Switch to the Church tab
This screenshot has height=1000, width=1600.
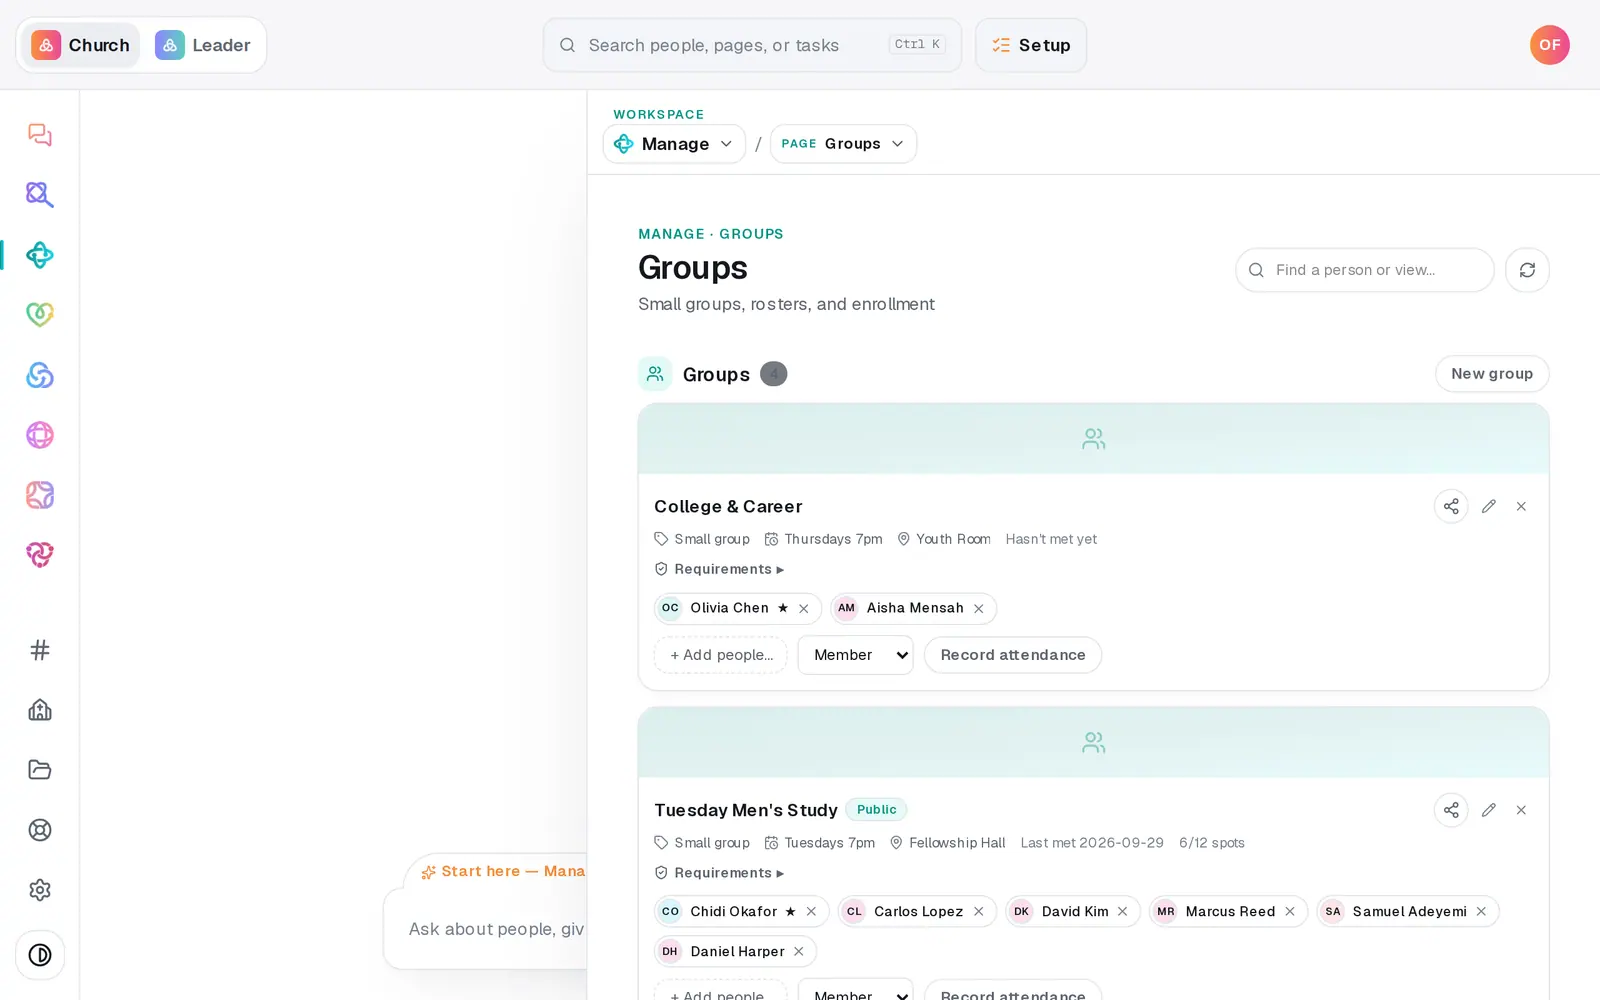(81, 45)
